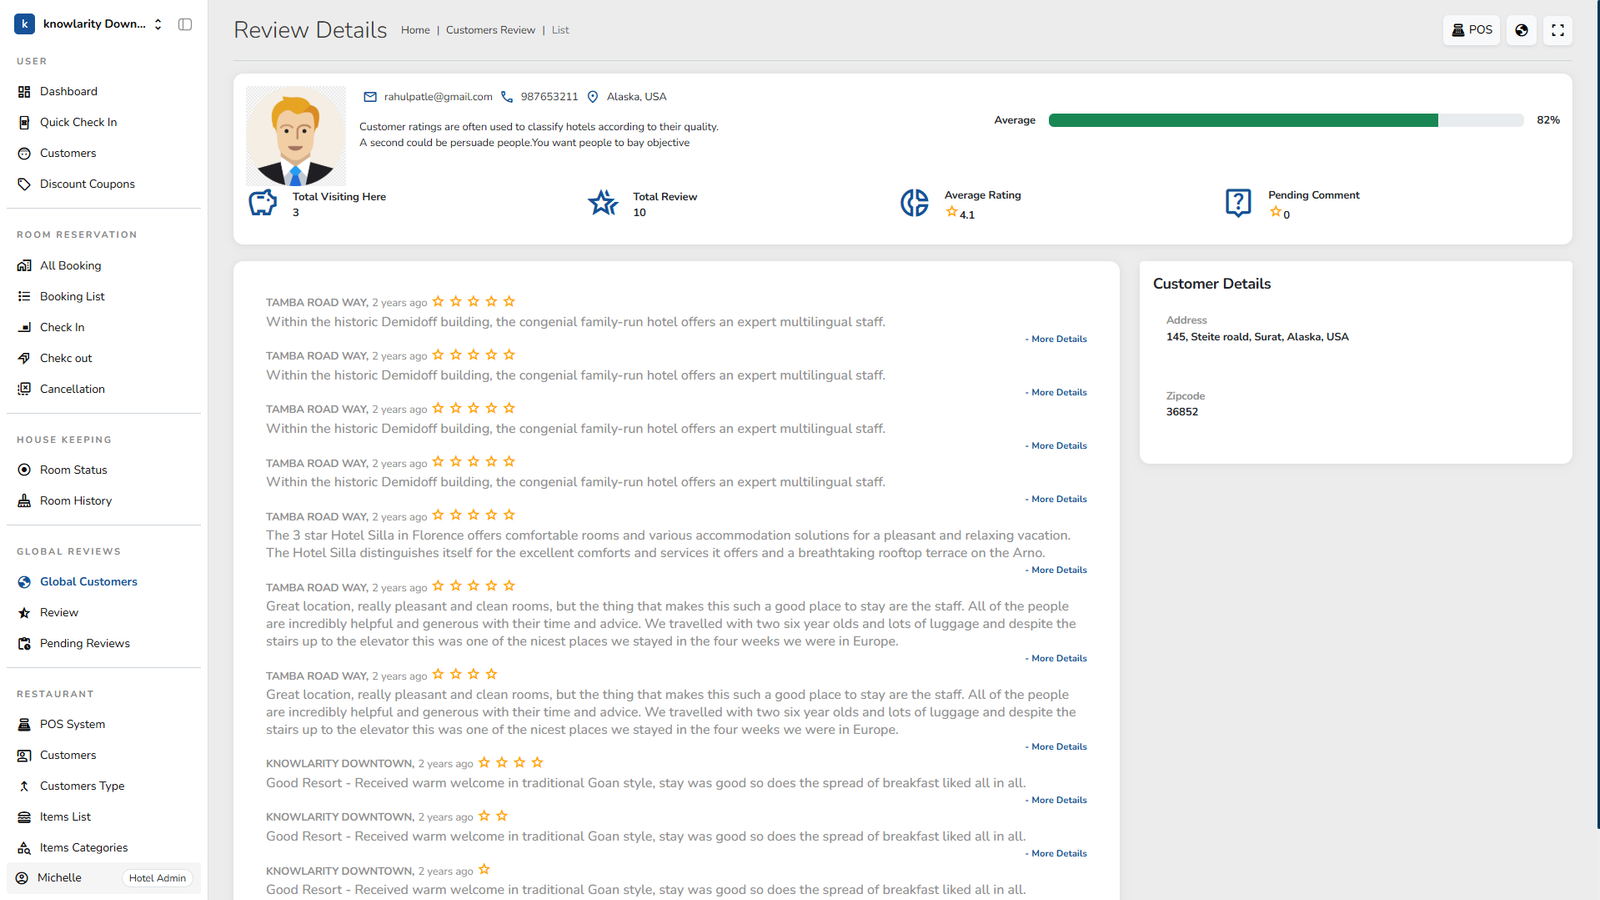This screenshot has height=900, width=1600.
Task: Open the POS button in header
Action: 1471,30
